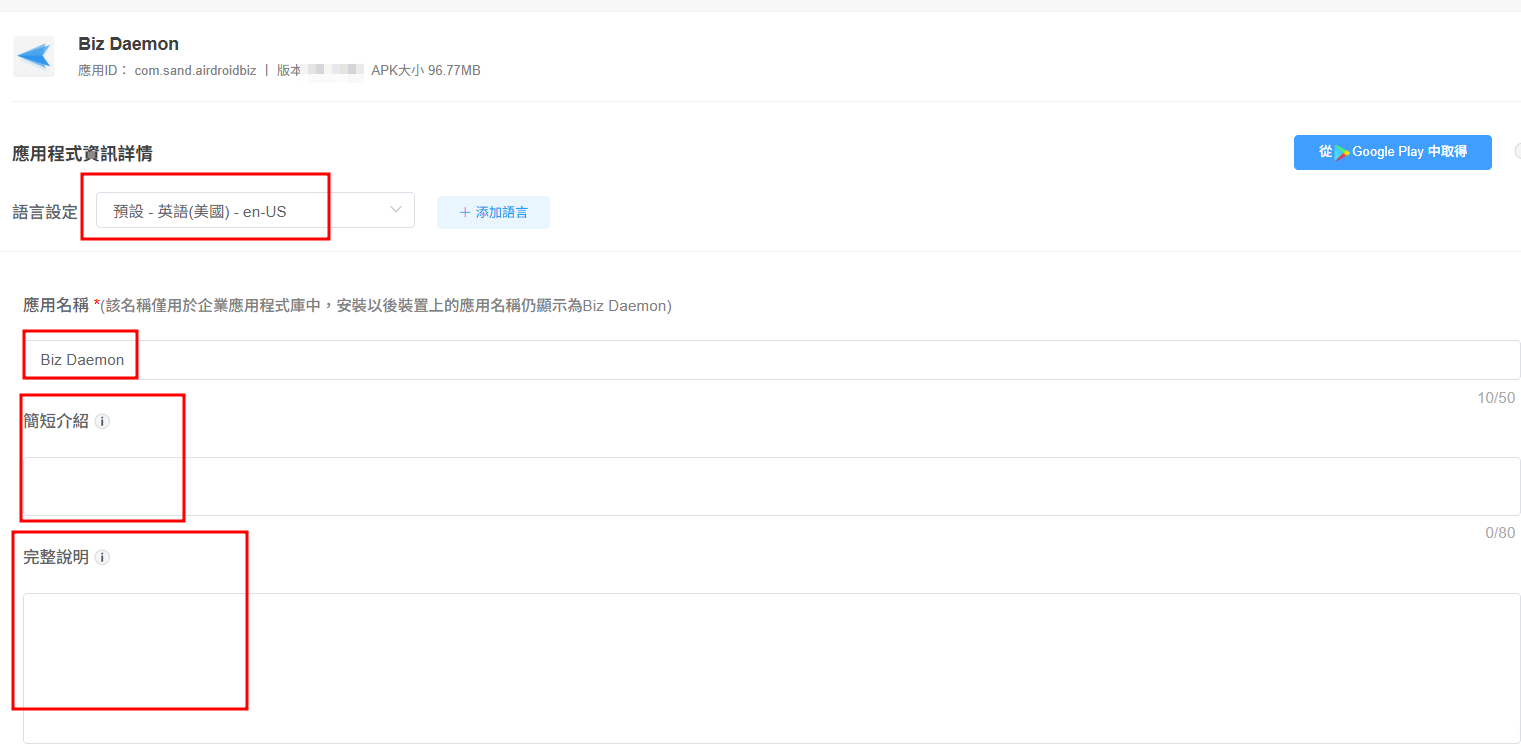Viewport: 1521px width, 746px height.
Task: Click the APK大小 96.77MB text
Action: coord(425,71)
